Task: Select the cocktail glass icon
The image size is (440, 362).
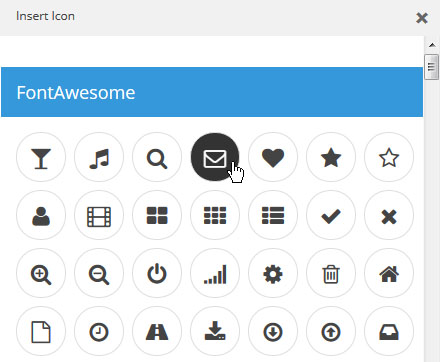Action: tap(41, 157)
